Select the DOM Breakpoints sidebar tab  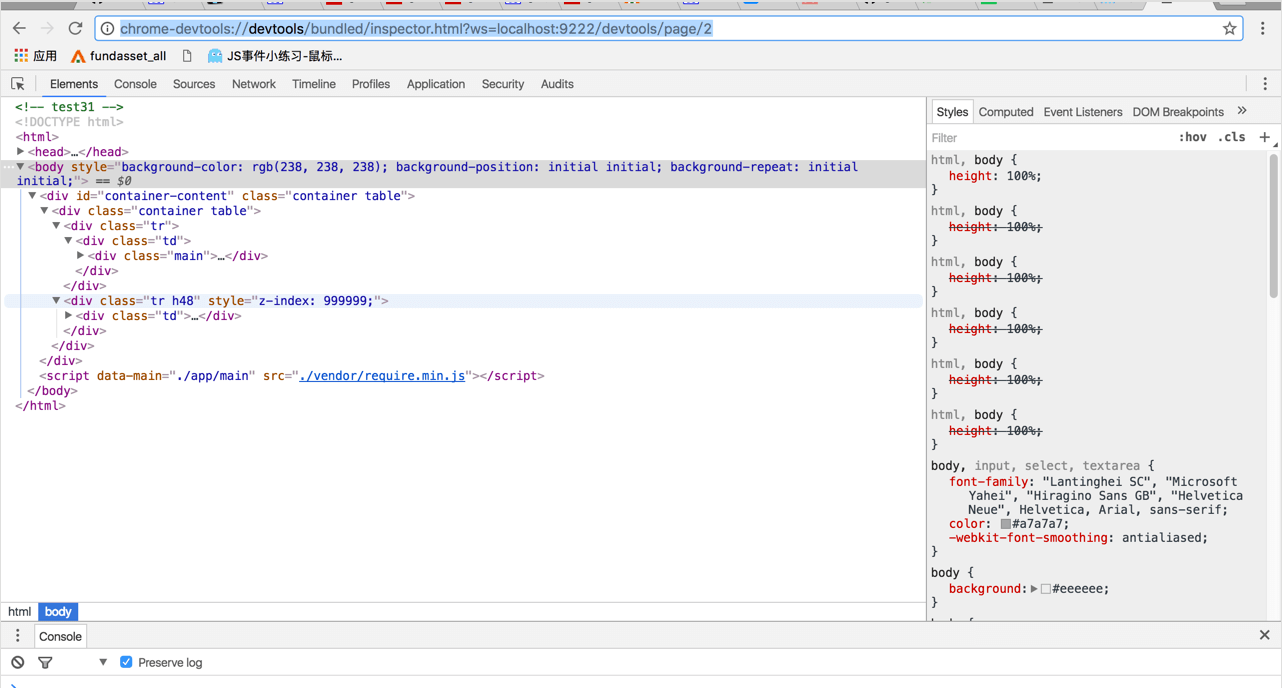point(1178,112)
